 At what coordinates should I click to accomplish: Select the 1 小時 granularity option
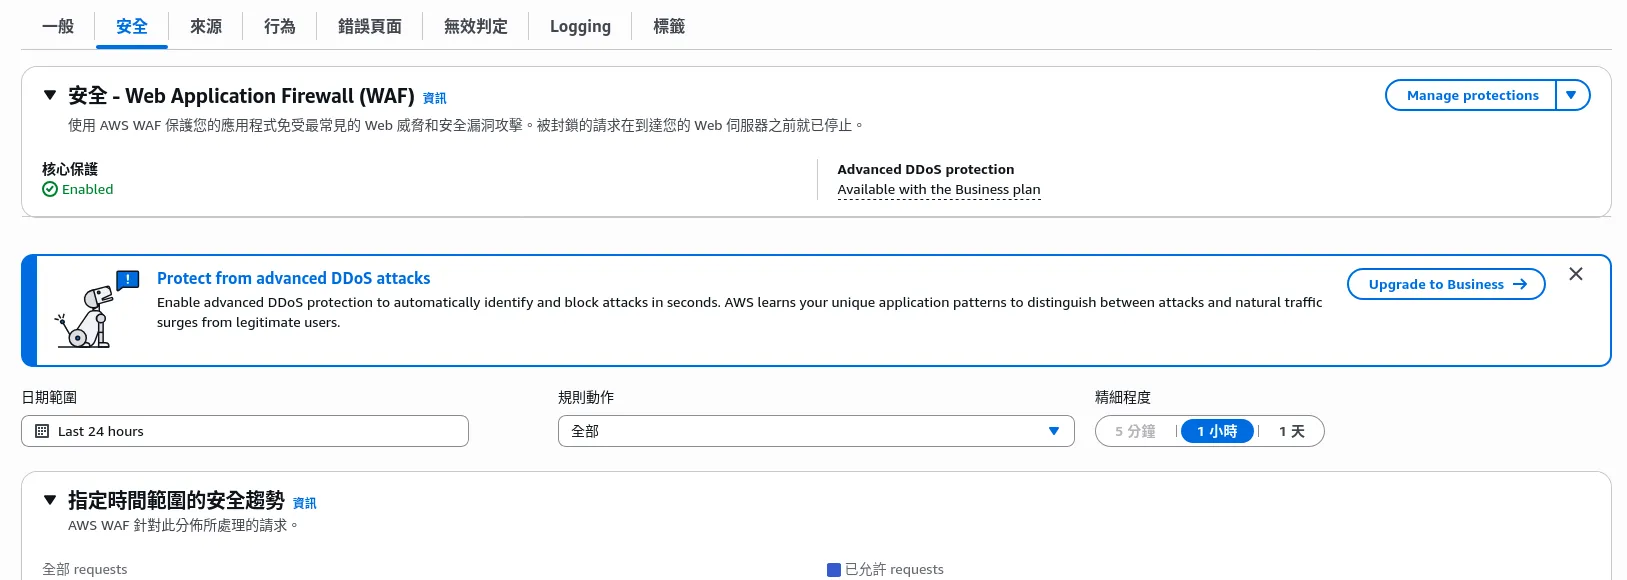point(1217,431)
